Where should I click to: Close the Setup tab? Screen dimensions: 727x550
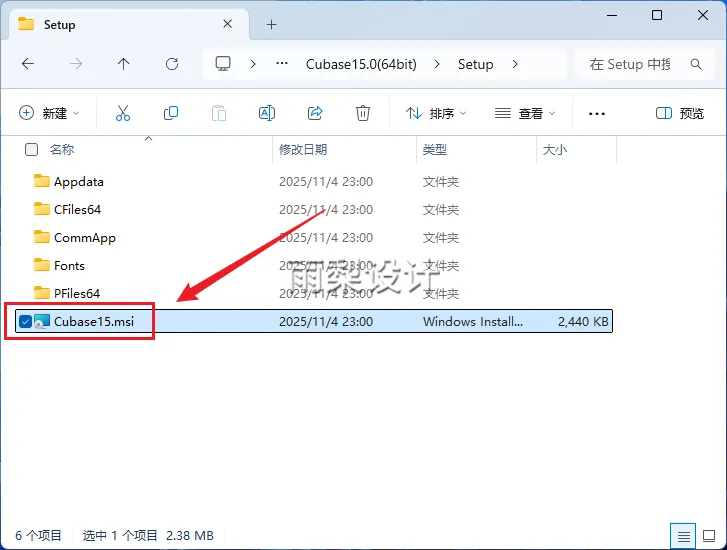click(227, 24)
